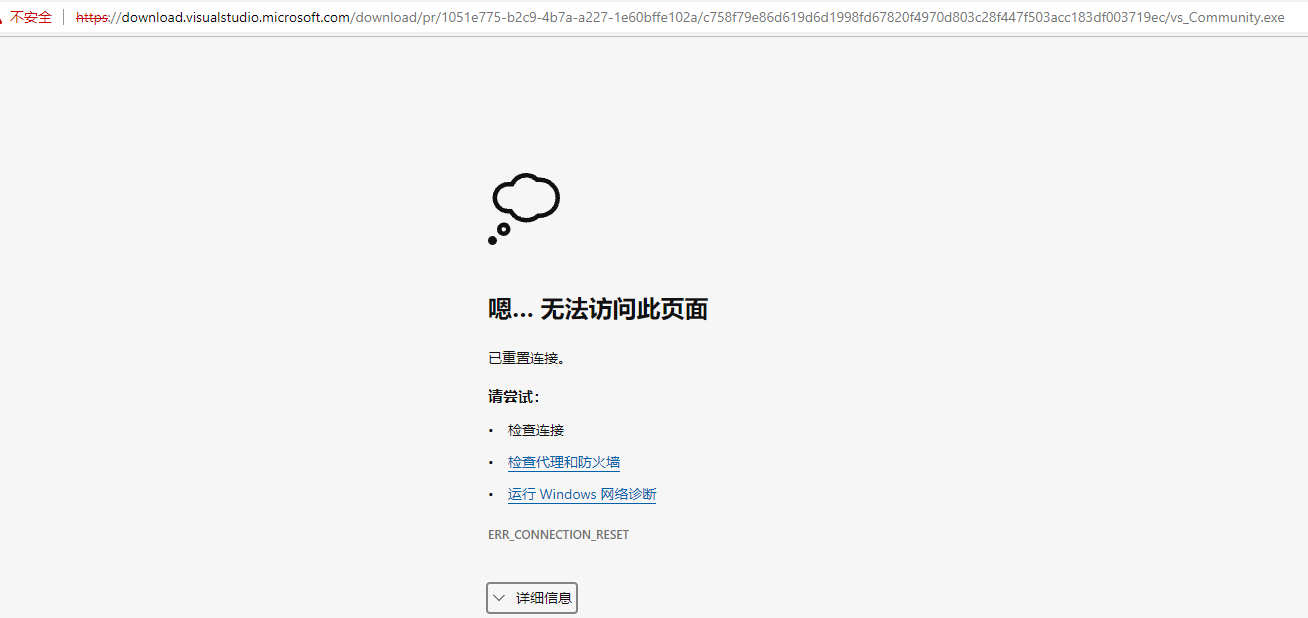This screenshot has width=1308, height=618.
Task: Click the small dot below the cloud graphic
Action: [x=492, y=239]
